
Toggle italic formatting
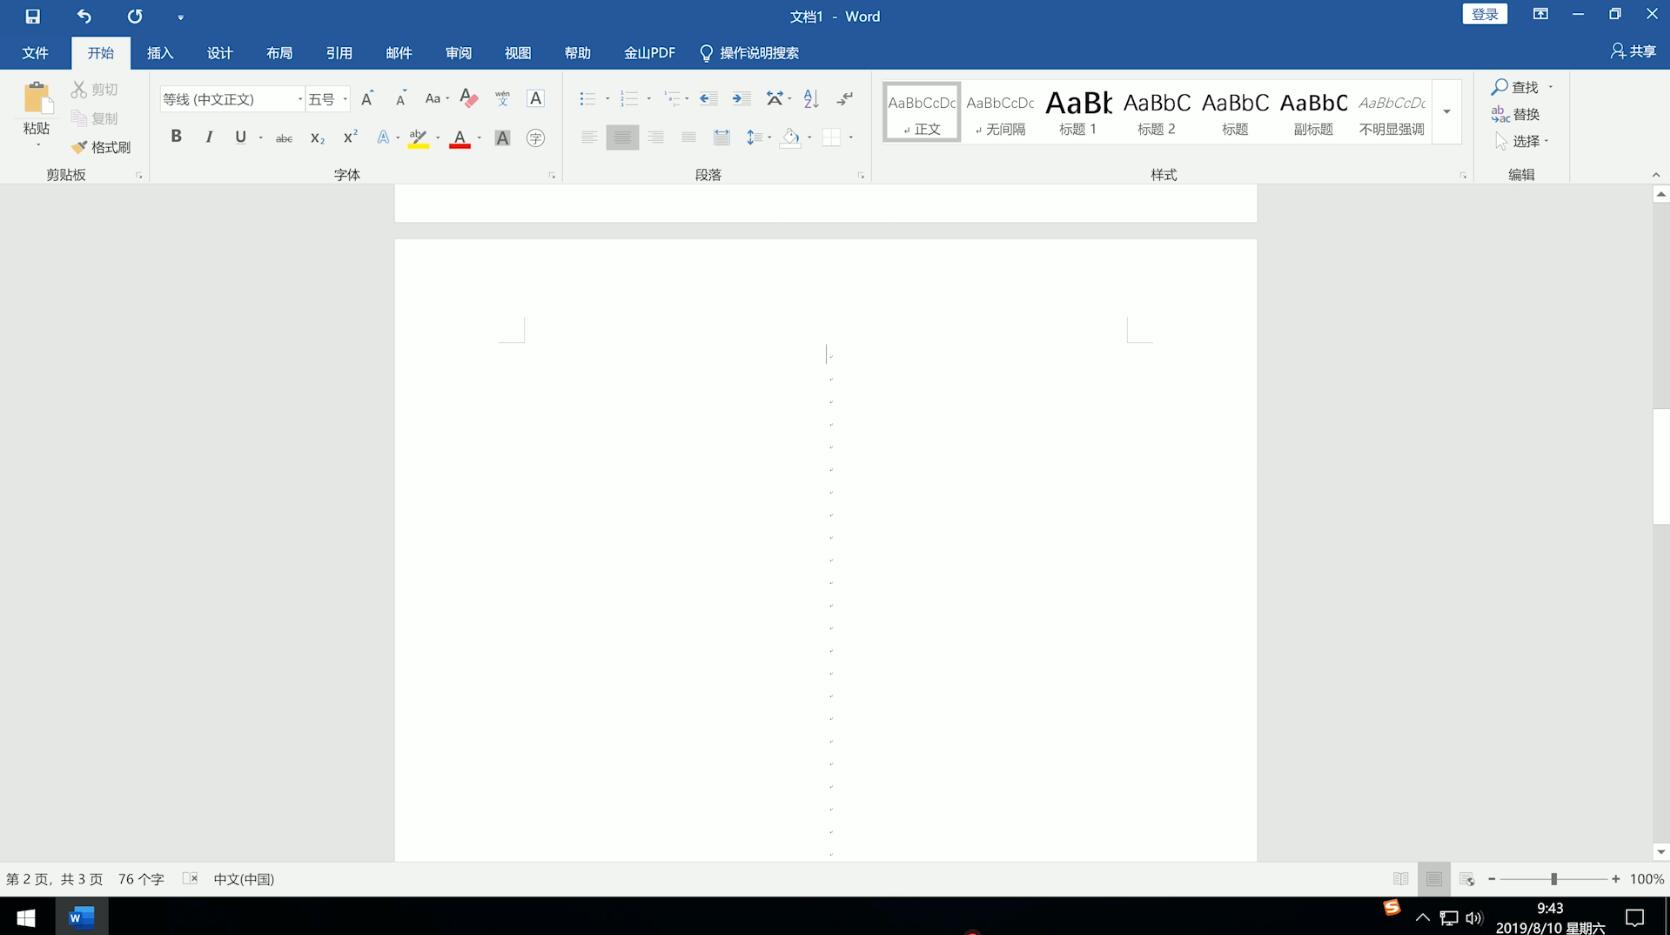(208, 137)
